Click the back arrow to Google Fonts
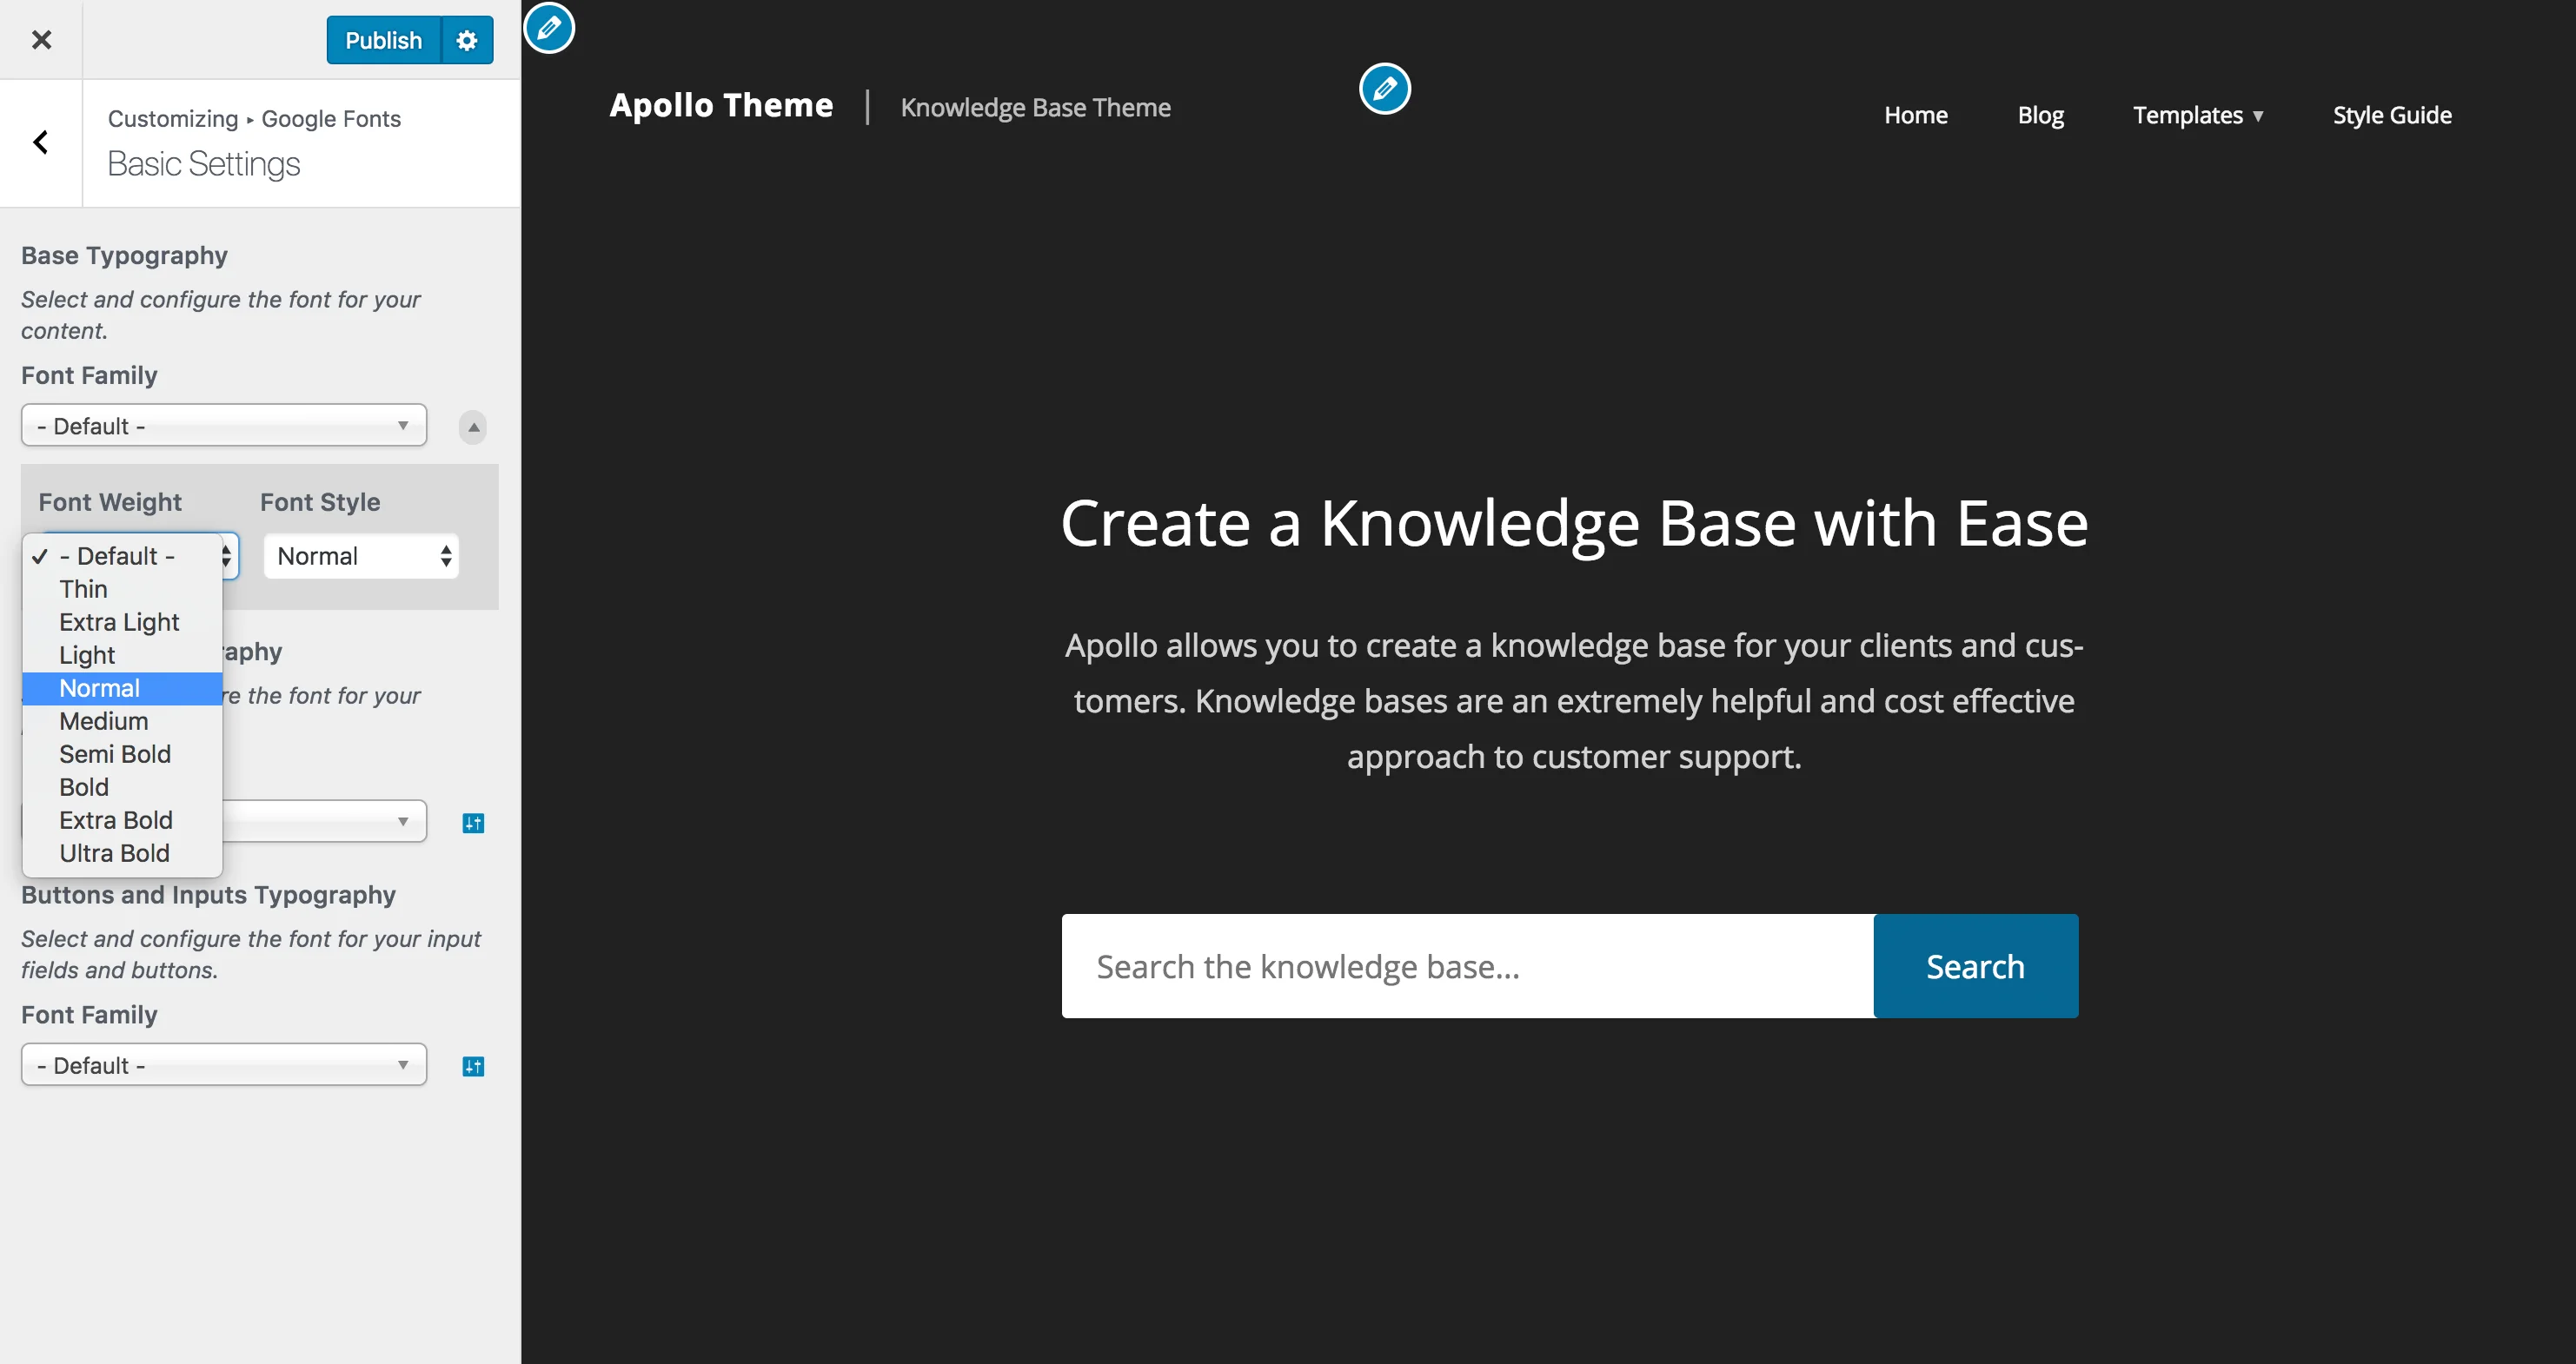This screenshot has height=1364, width=2576. click(41, 143)
